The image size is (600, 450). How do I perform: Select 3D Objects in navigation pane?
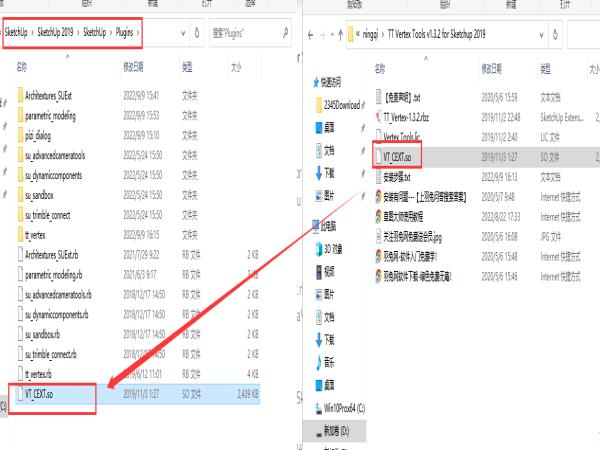coord(329,249)
